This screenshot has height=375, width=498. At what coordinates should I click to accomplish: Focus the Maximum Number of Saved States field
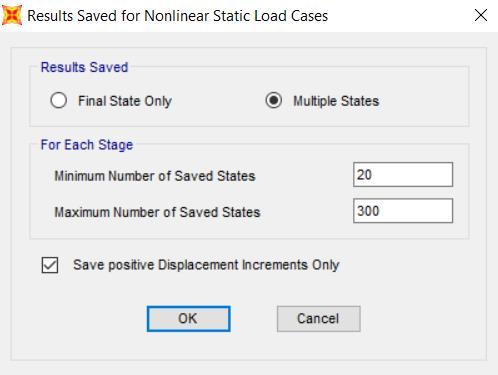point(403,211)
